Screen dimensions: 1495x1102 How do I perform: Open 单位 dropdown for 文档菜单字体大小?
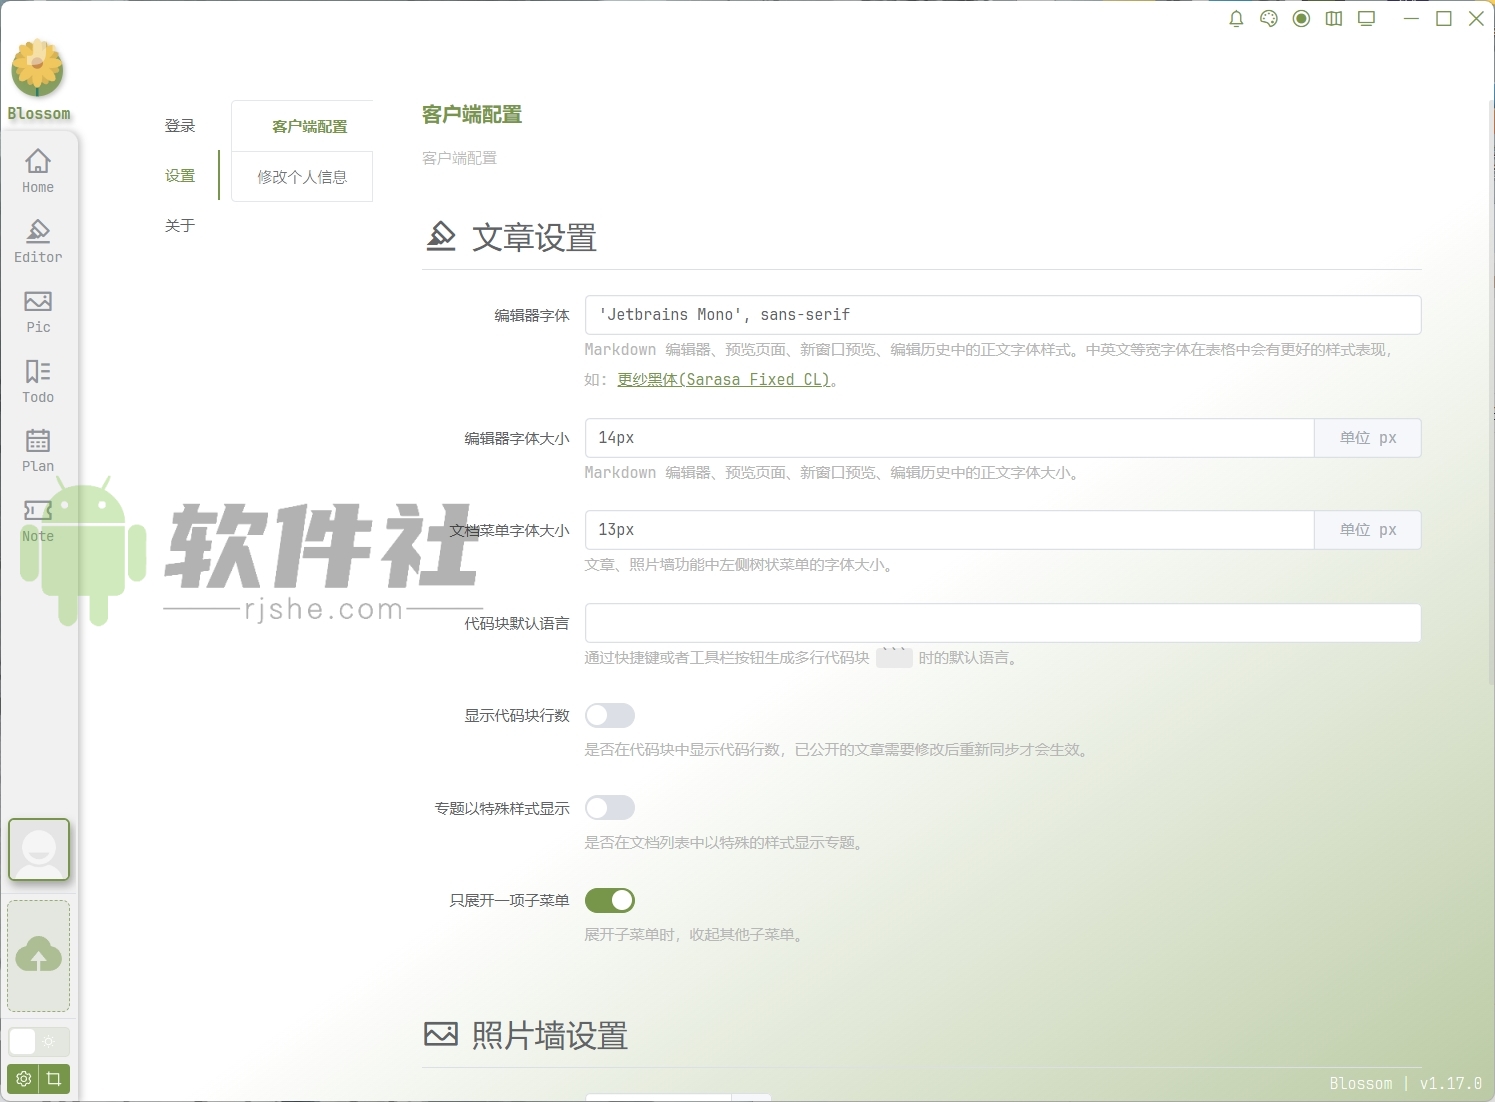pos(1367,529)
